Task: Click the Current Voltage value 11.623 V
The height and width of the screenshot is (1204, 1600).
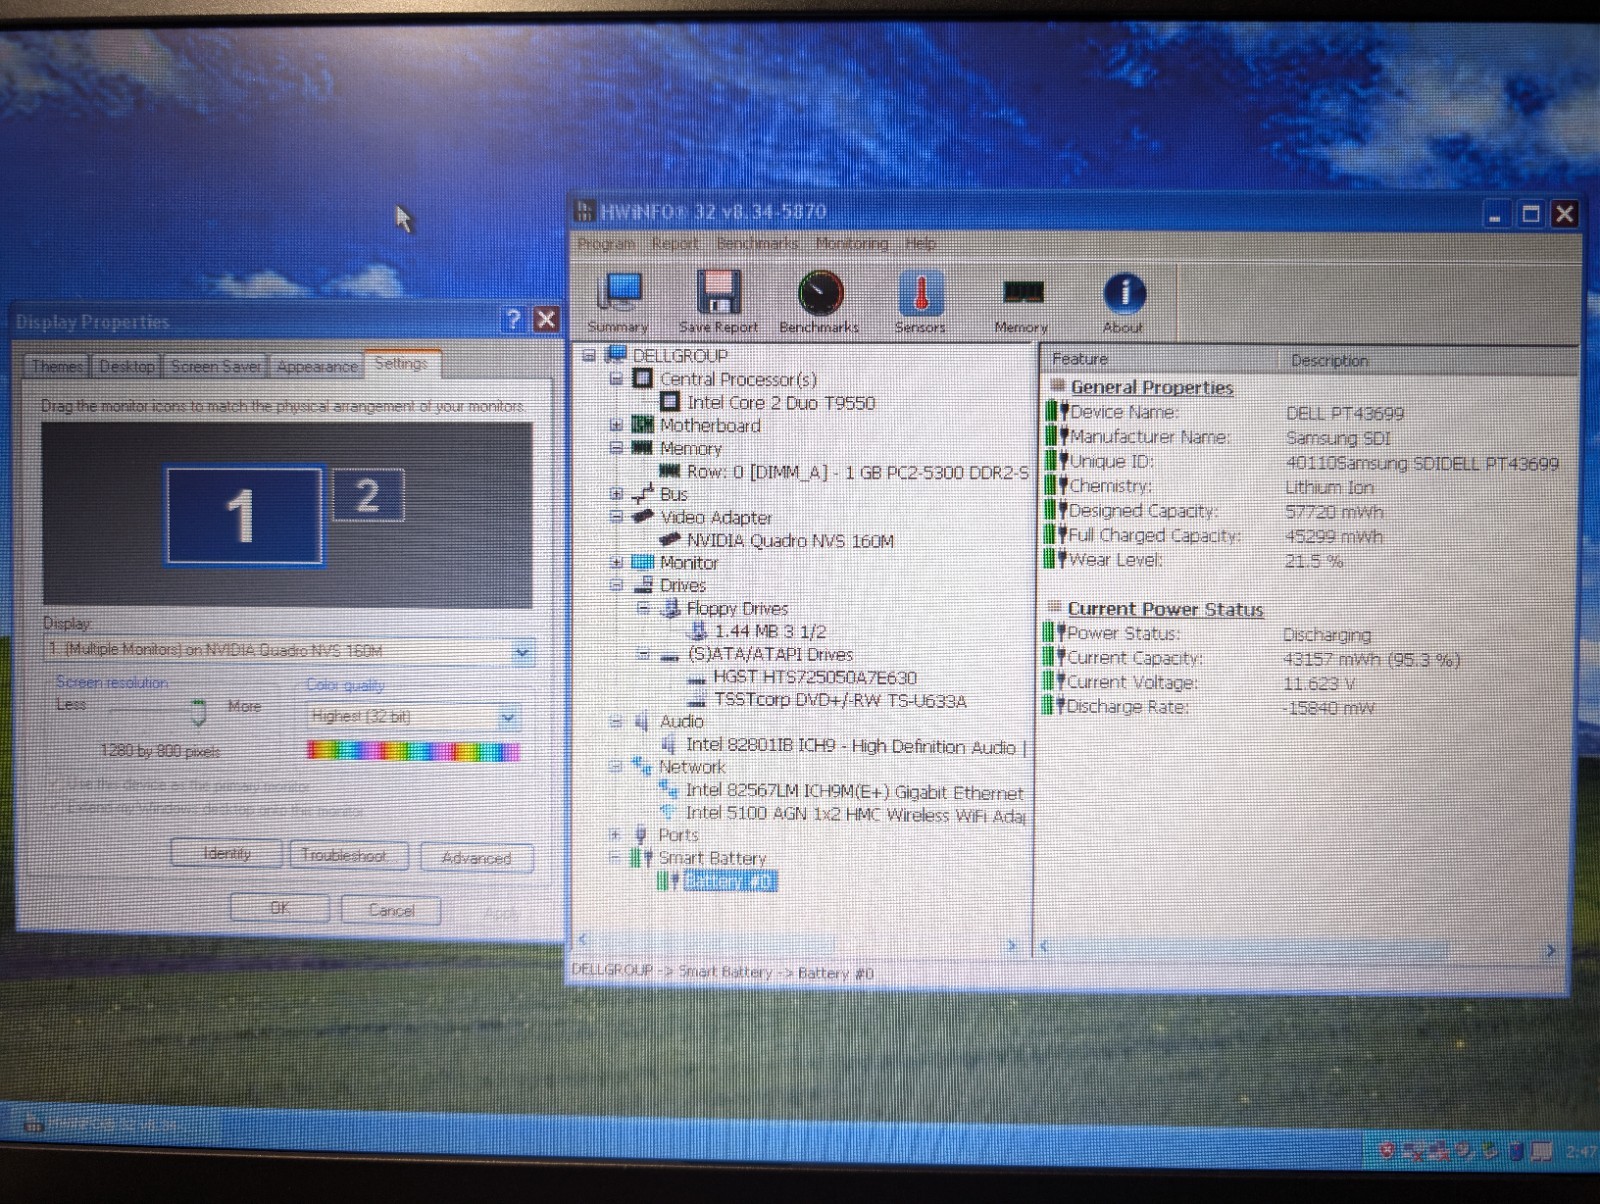Action: click(1319, 684)
